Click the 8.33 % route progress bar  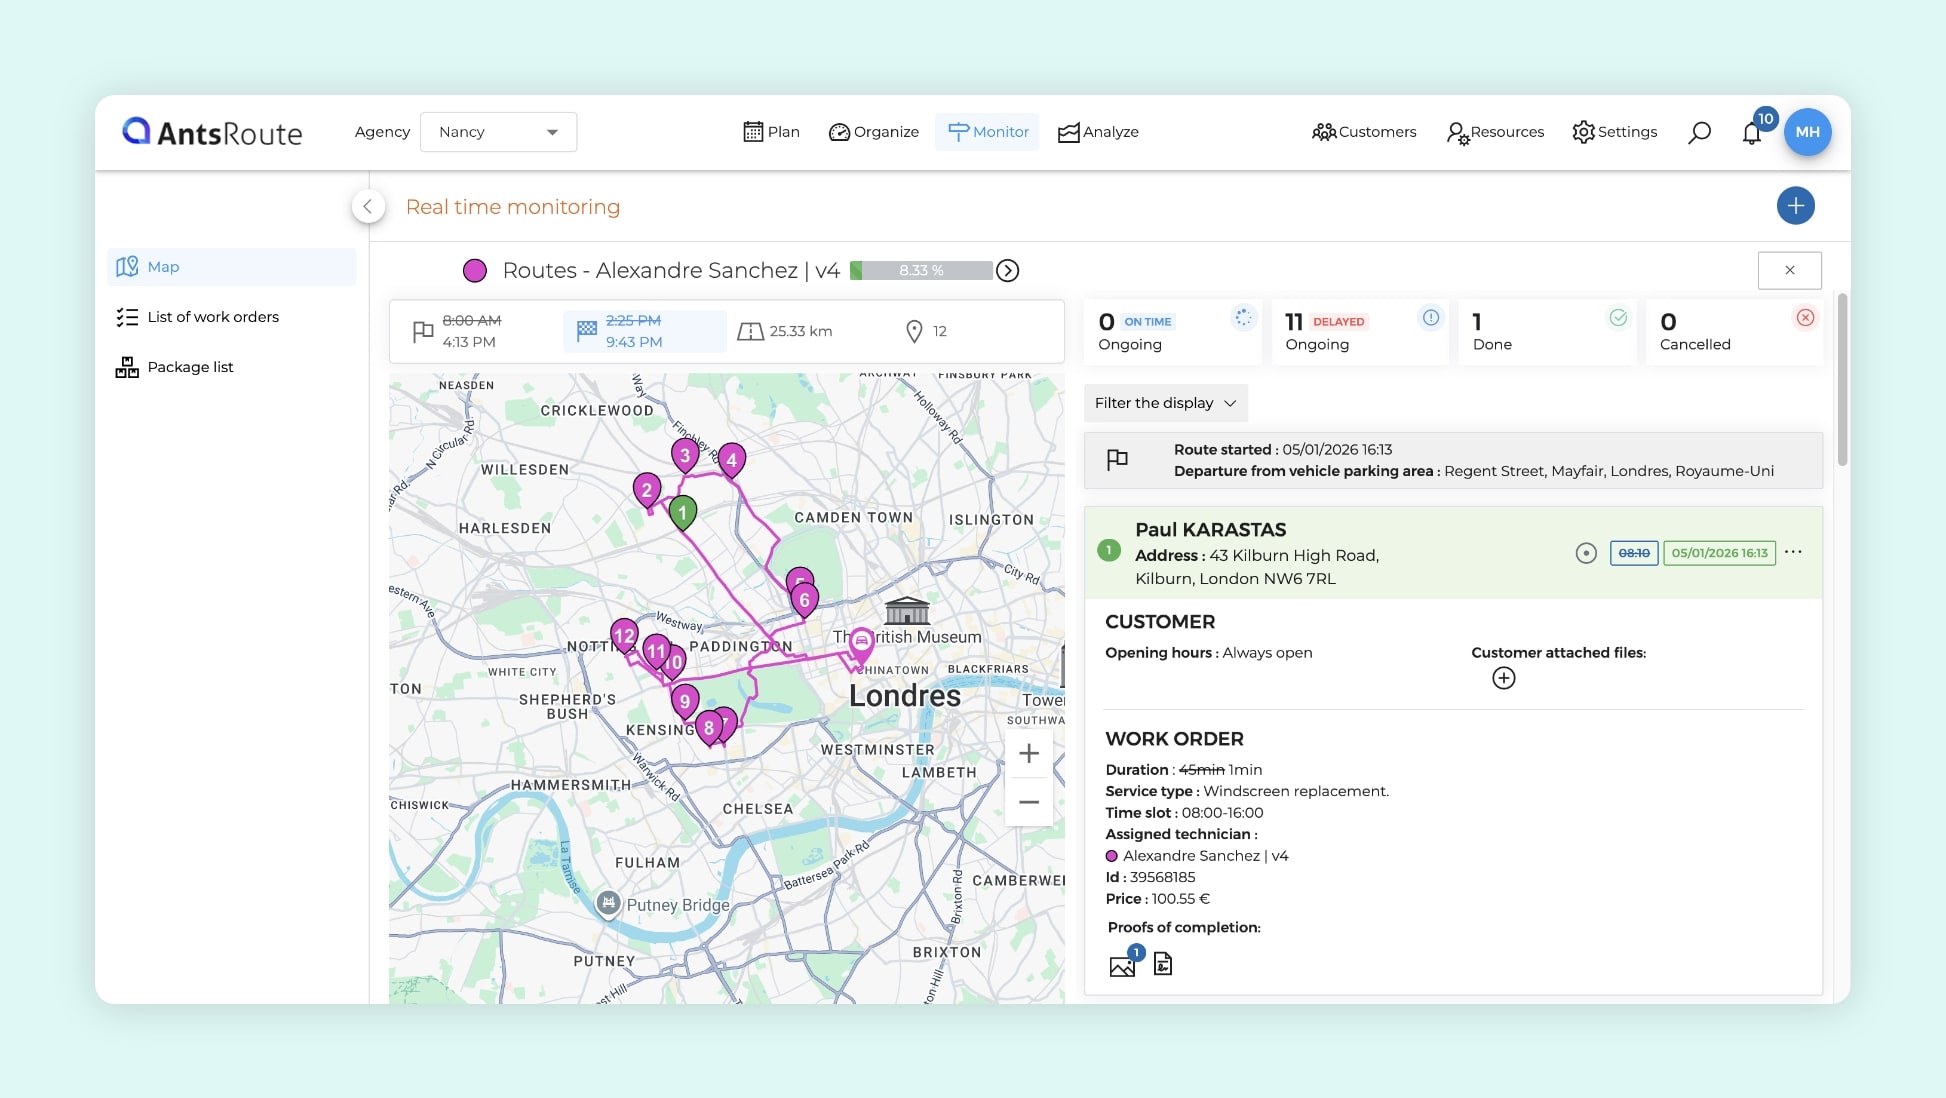coord(921,271)
